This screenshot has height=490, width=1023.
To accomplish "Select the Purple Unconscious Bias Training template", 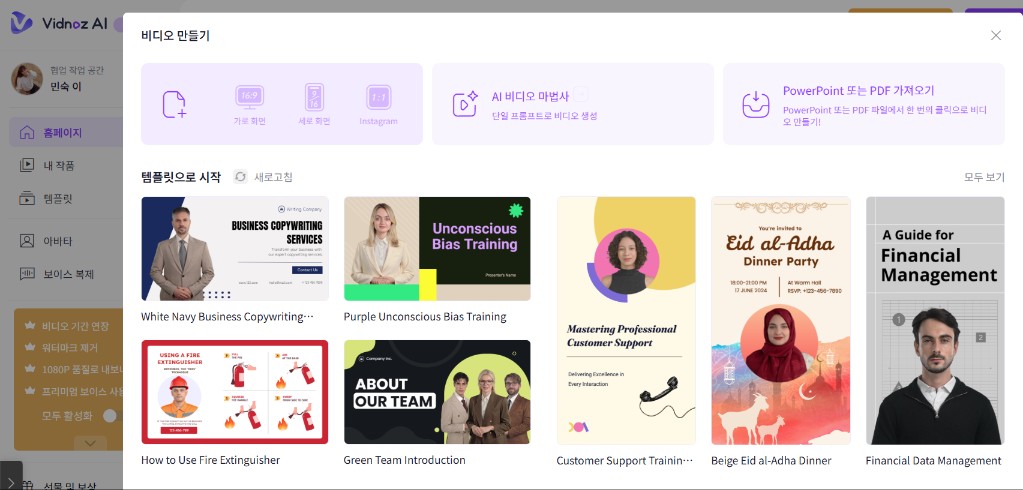I will 437,249.
